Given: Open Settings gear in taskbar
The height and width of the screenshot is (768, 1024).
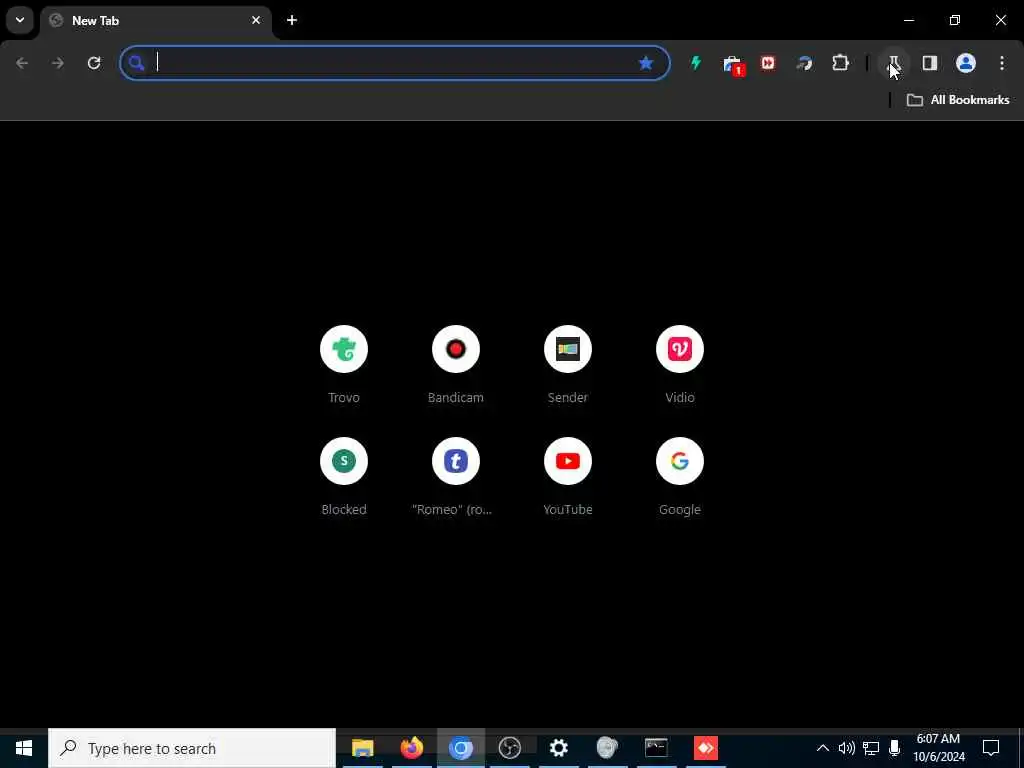Looking at the screenshot, I should pos(558,748).
